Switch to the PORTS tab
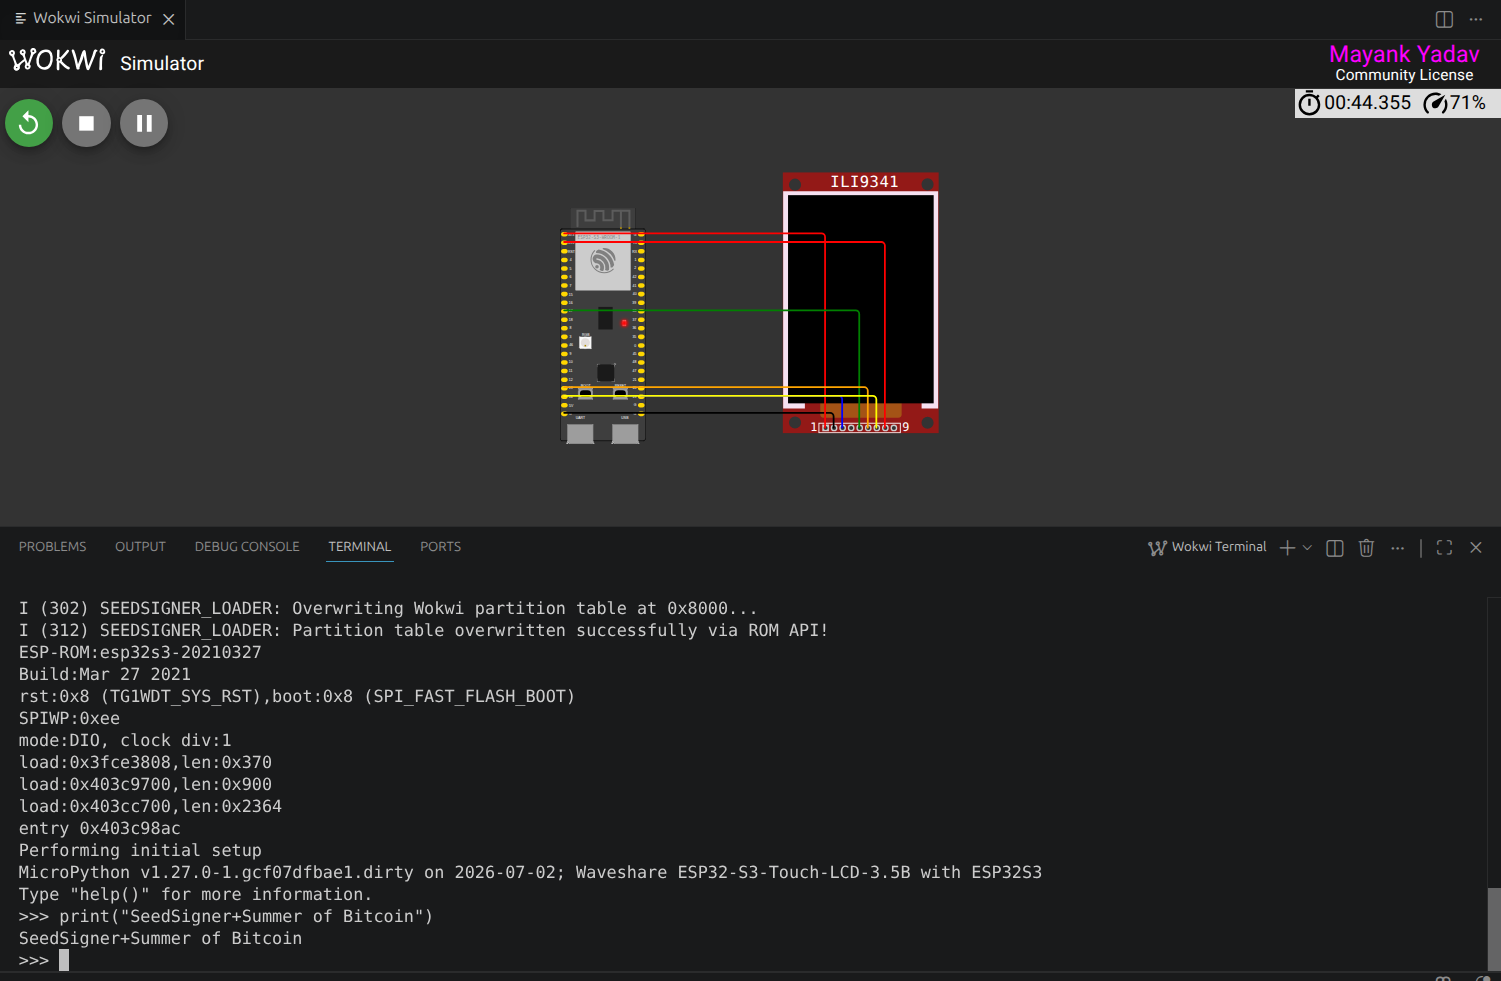 (440, 547)
